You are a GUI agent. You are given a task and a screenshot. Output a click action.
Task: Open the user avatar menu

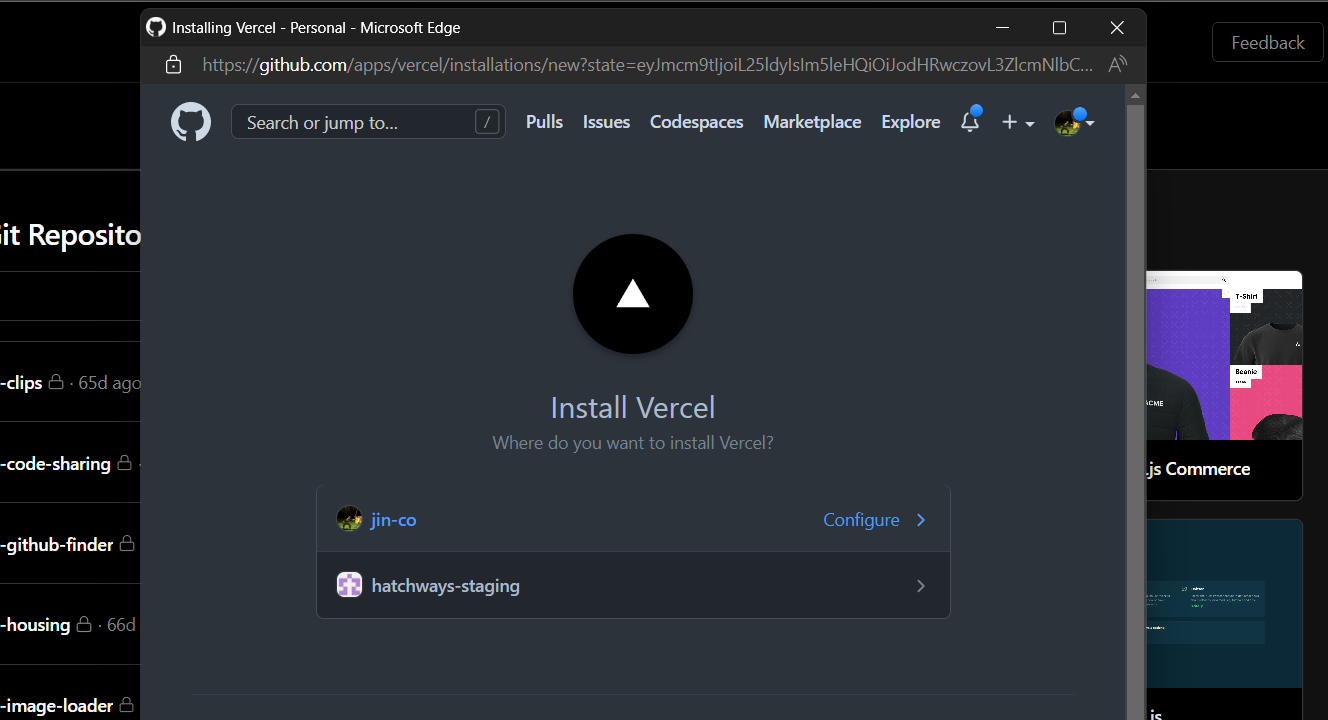click(1074, 122)
